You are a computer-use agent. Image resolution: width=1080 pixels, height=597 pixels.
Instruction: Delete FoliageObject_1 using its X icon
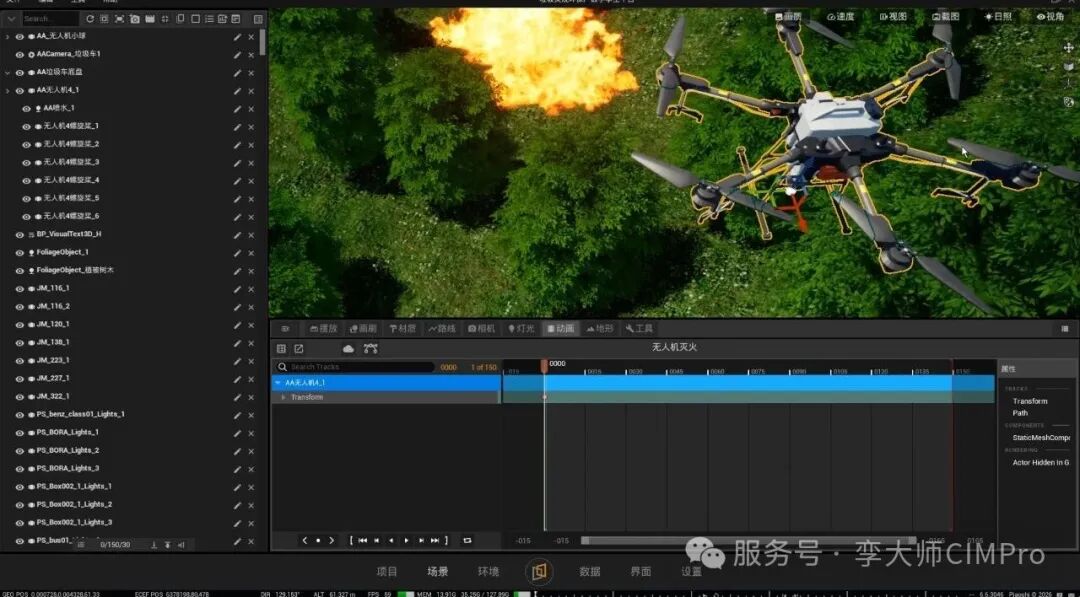click(251, 253)
